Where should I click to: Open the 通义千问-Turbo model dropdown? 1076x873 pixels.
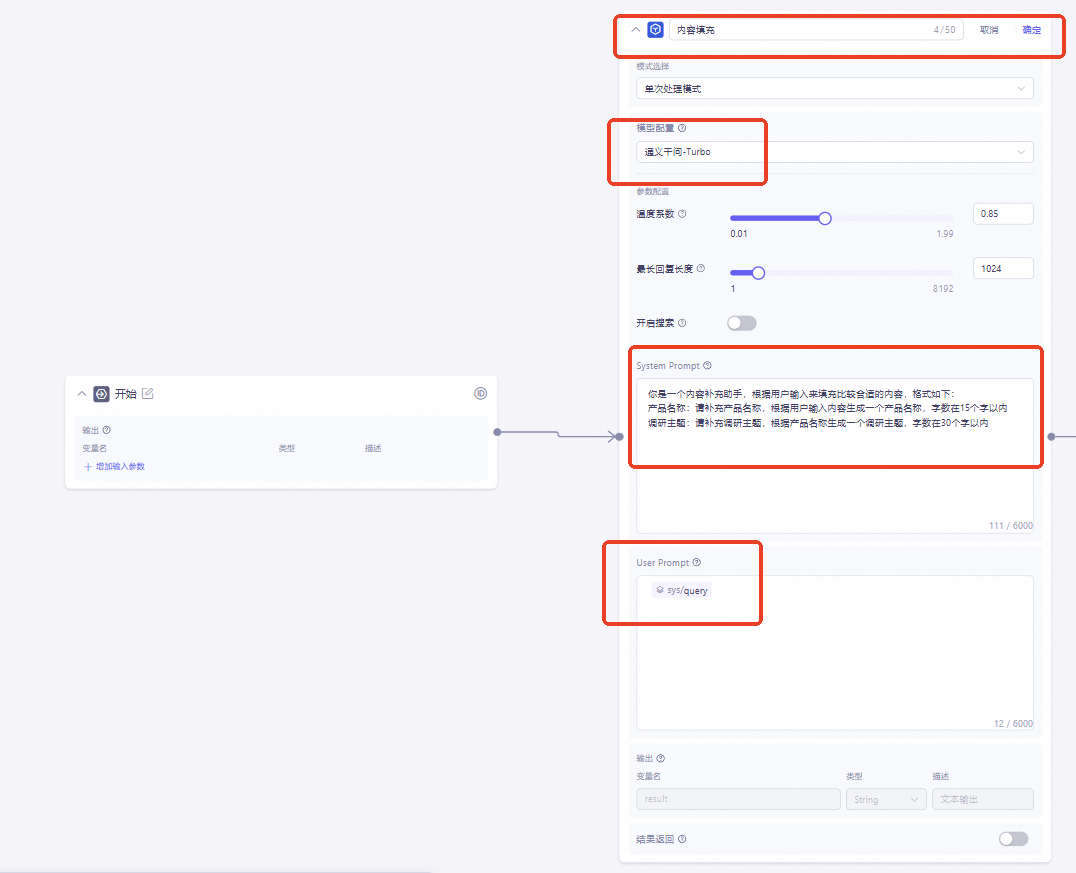(834, 152)
